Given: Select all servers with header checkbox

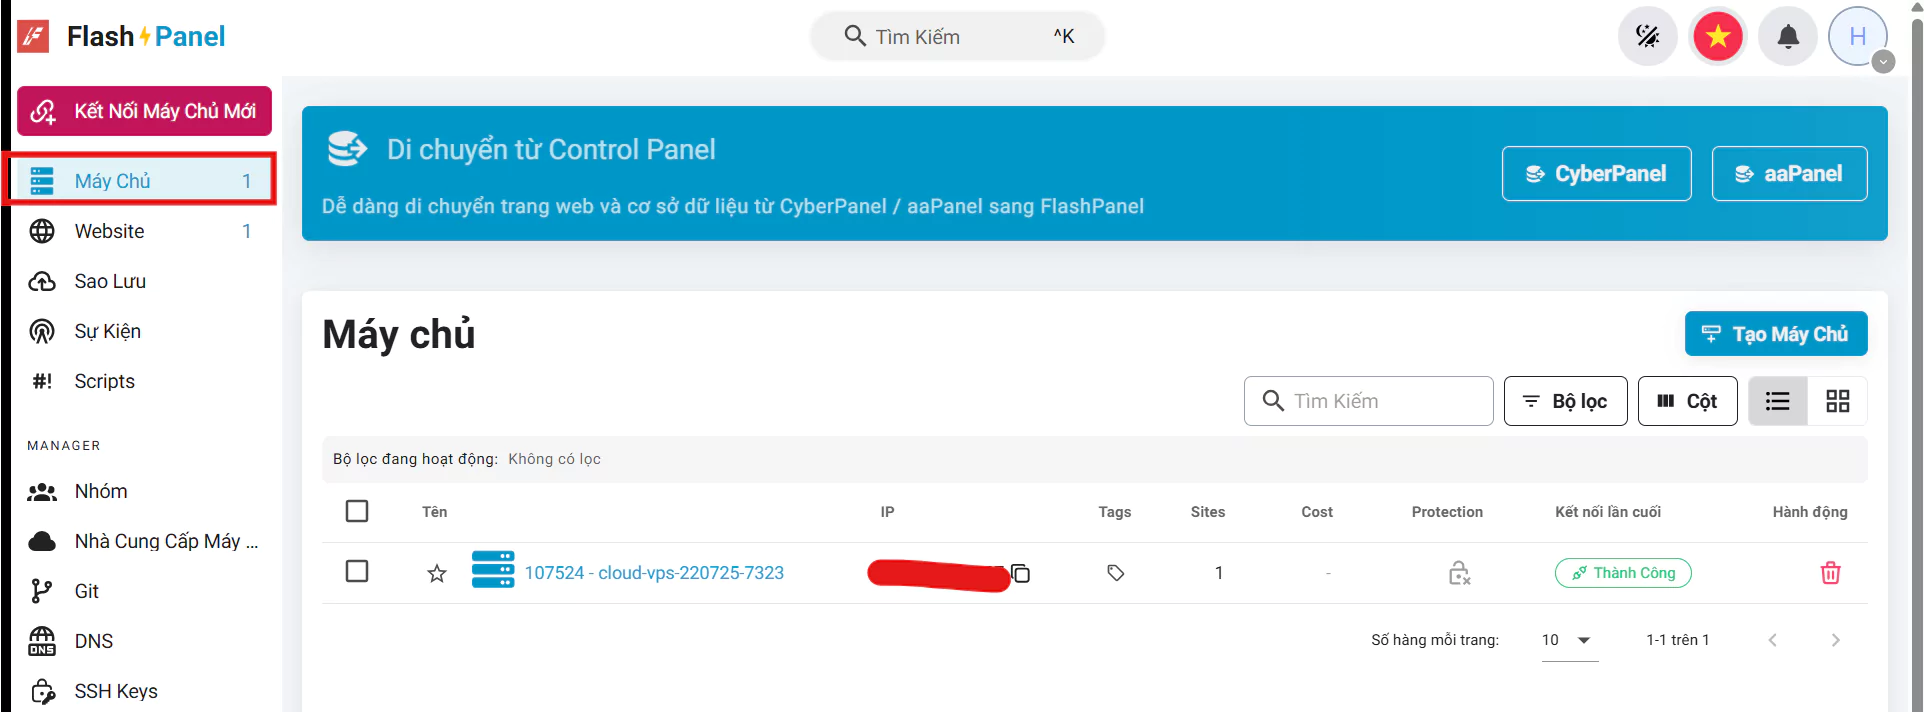Looking at the screenshot, I should click(x=357, y=511).
